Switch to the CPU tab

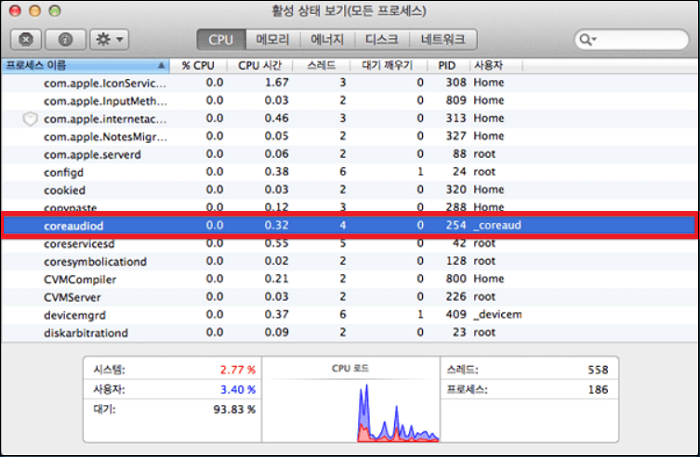click(x=221, y=40)
